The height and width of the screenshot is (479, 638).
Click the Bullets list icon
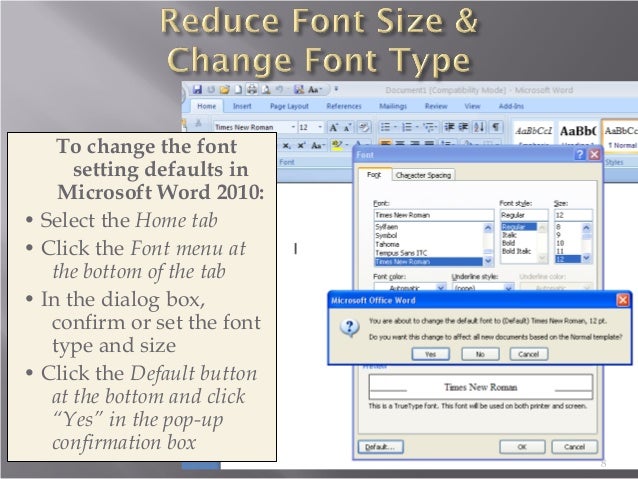click(385, 127)
